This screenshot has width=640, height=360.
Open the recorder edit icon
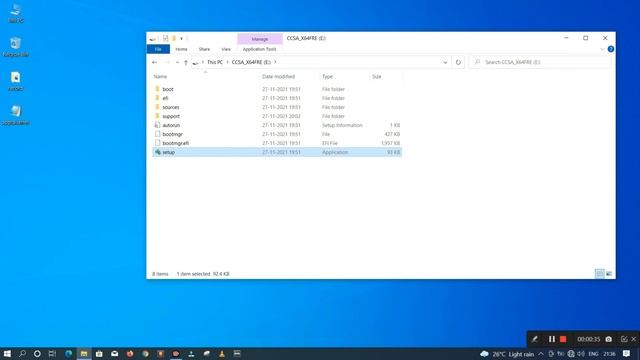click(624, 339)
